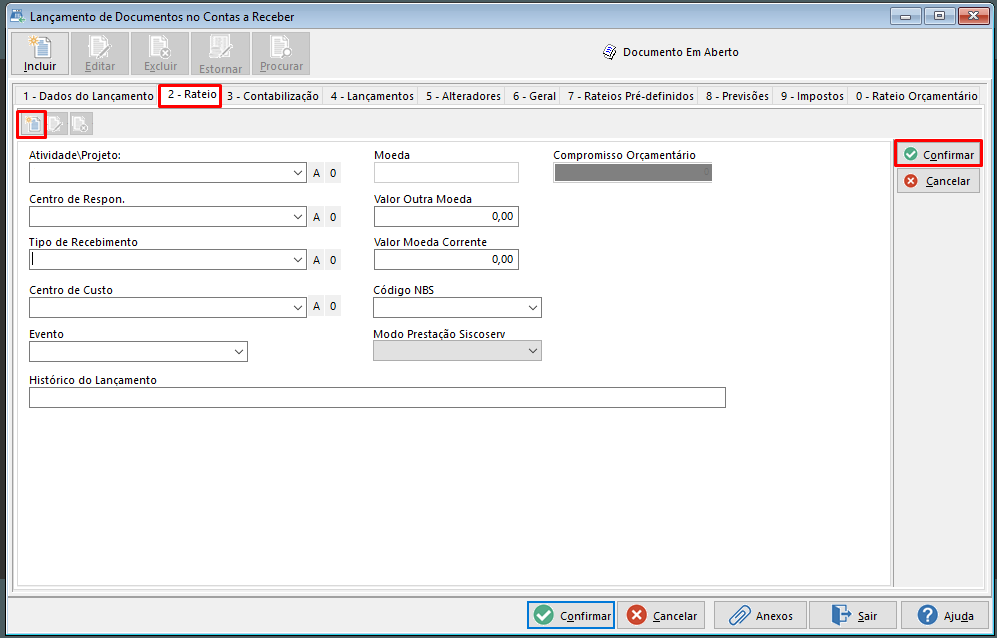This screenshot has height=638, width=997.
Task: Click the Valor Moeda Corrente field
Action: [446, 260]
